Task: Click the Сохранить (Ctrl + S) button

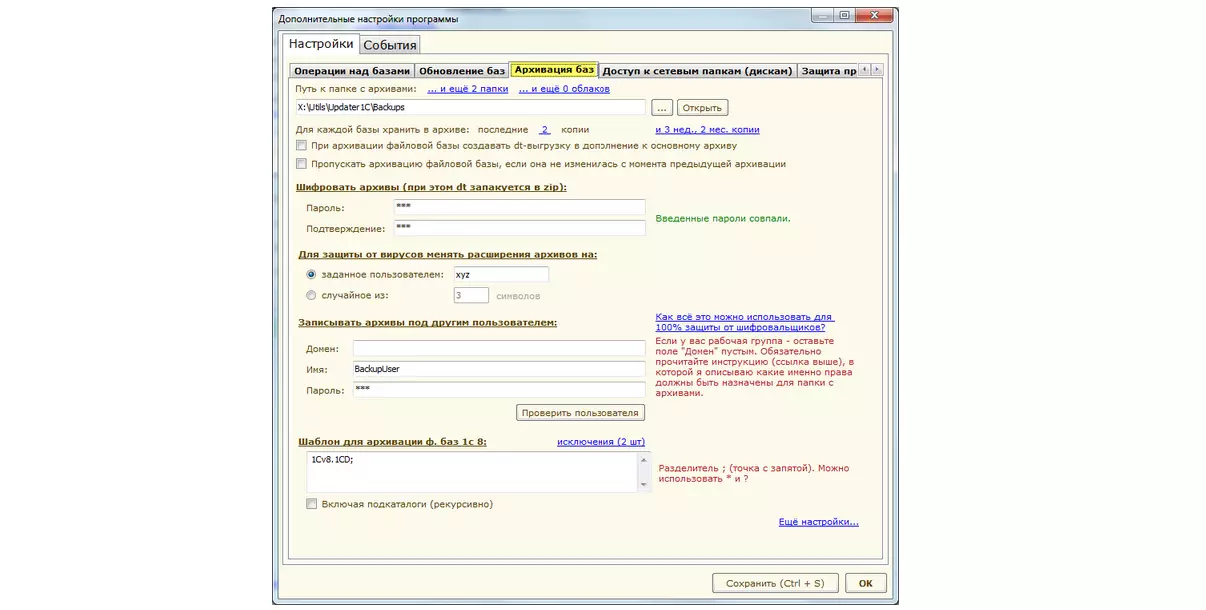Action: (776, 583)
